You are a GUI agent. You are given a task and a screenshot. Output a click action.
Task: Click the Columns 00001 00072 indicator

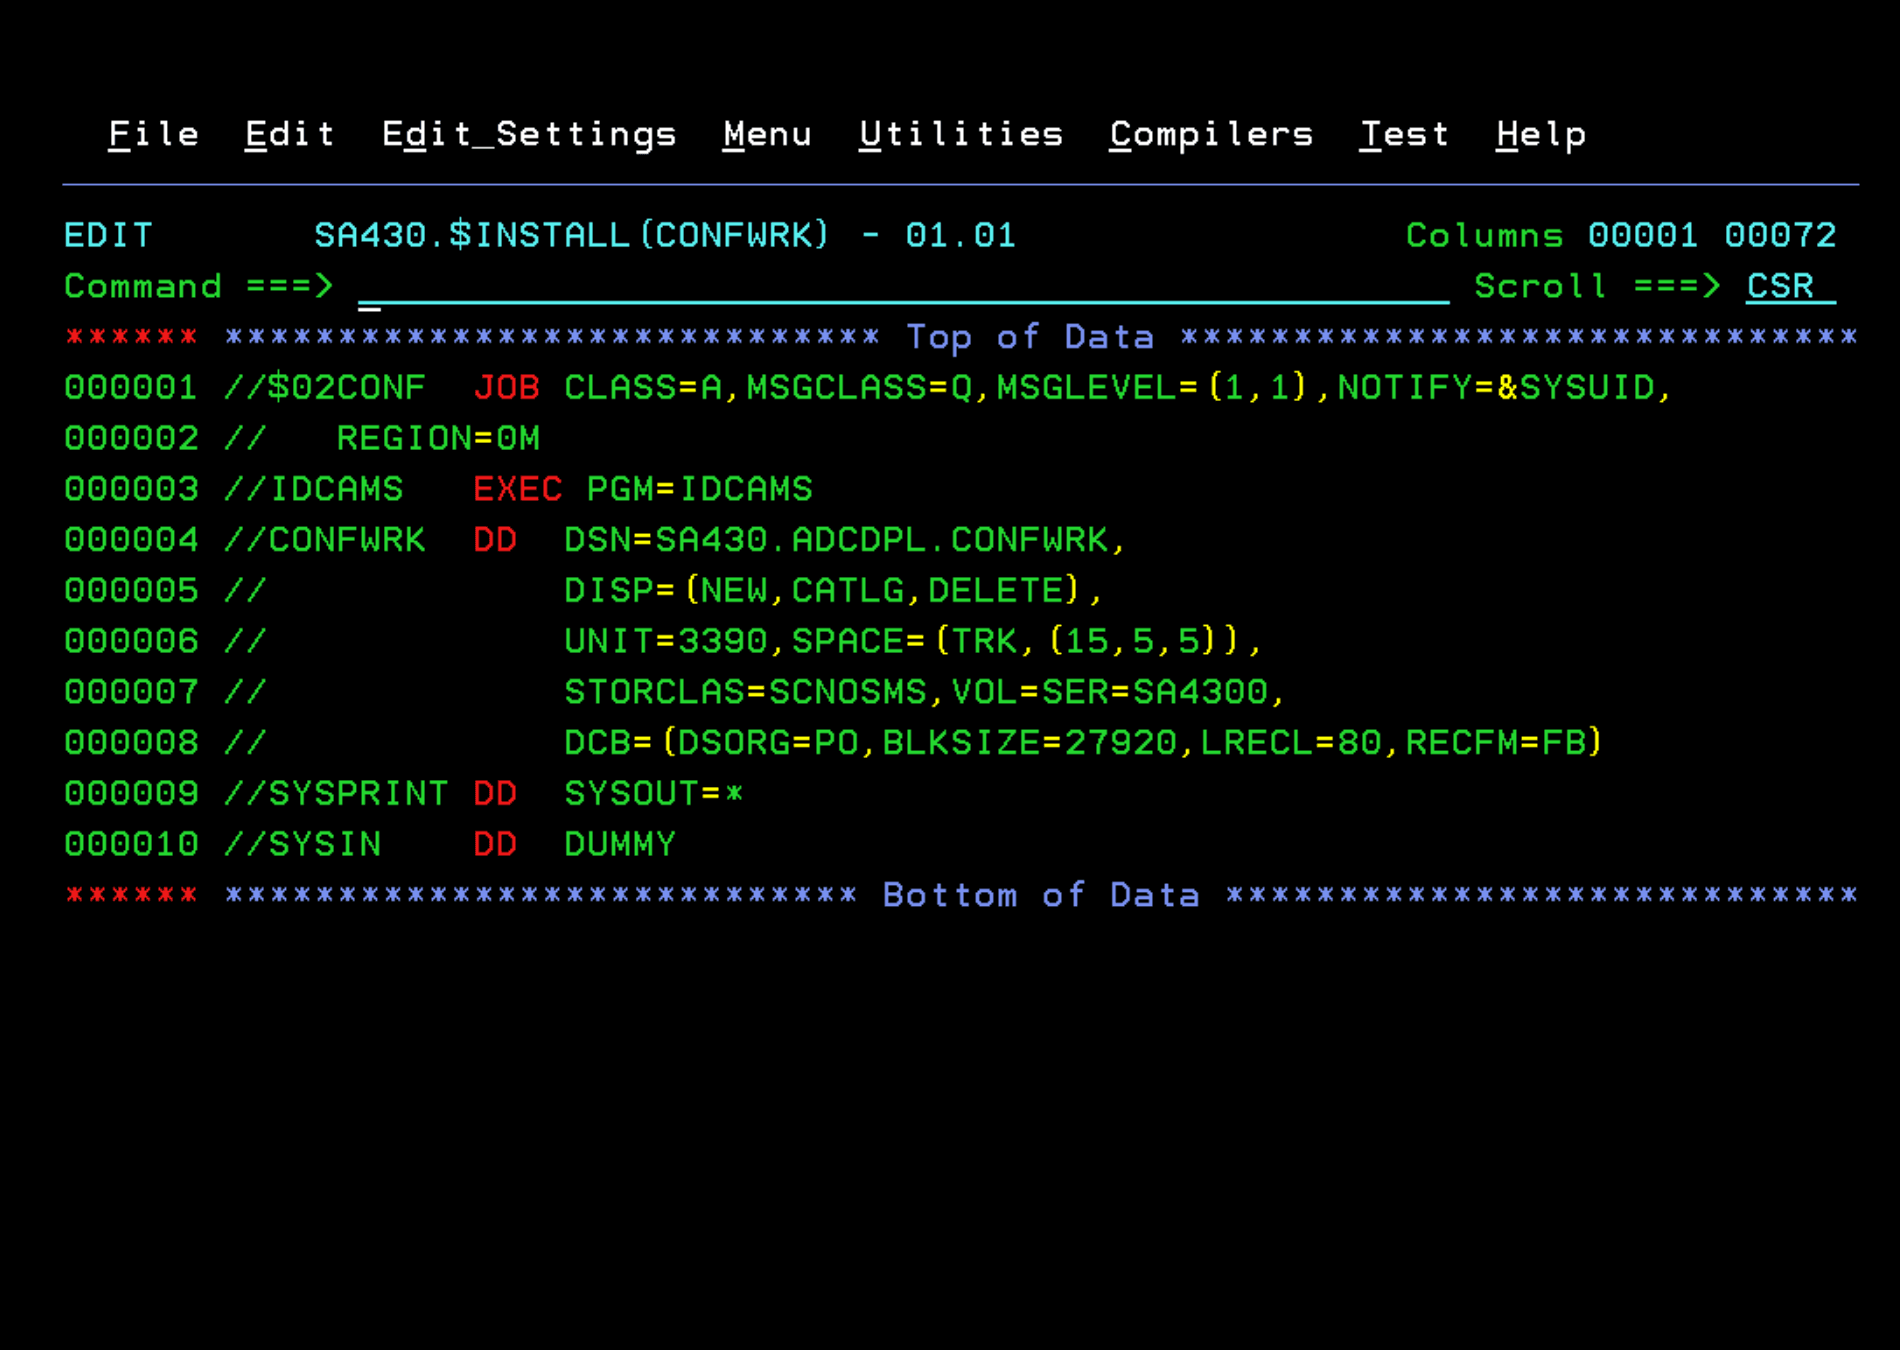pyautogui.click(x=1620, y=235)
